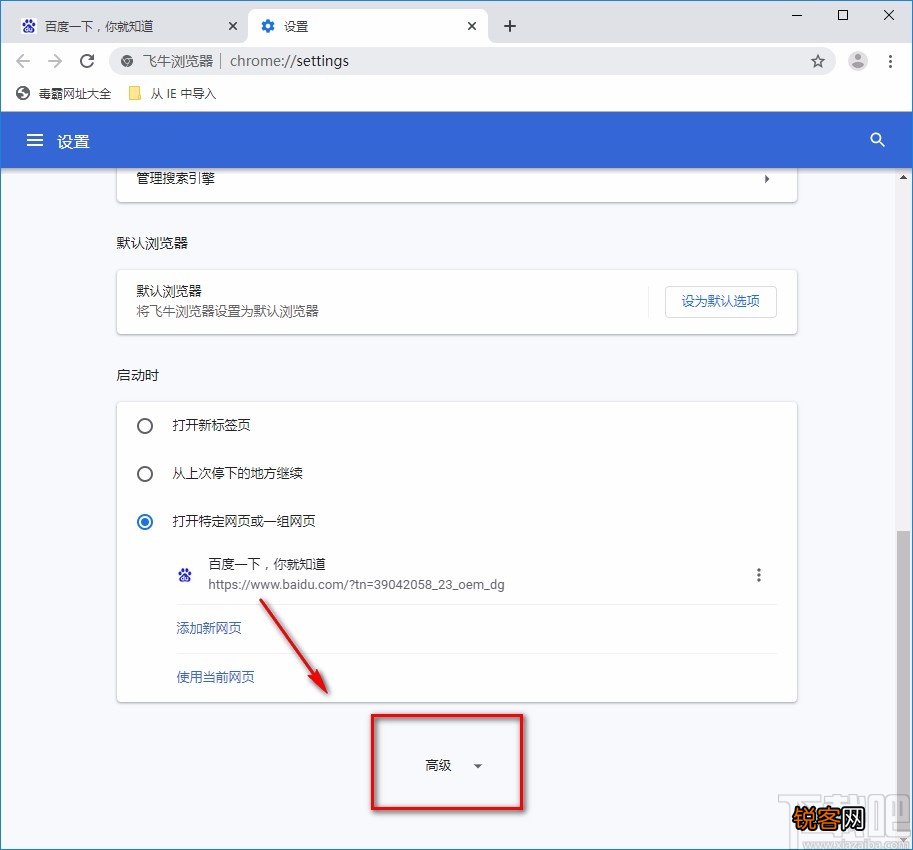
Task: Click the forward navigation arrow
Action: (x=55, y=61)
